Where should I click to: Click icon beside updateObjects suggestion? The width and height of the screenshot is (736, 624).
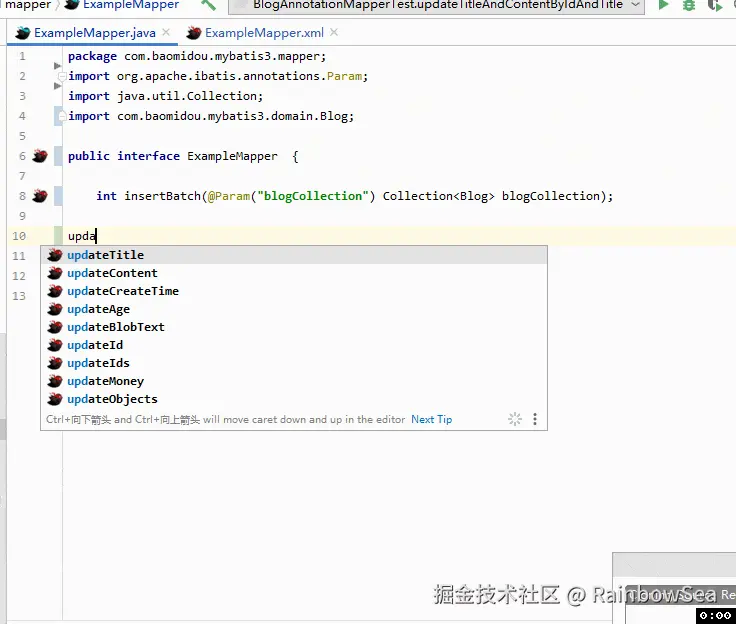click(x=55, y=399)
